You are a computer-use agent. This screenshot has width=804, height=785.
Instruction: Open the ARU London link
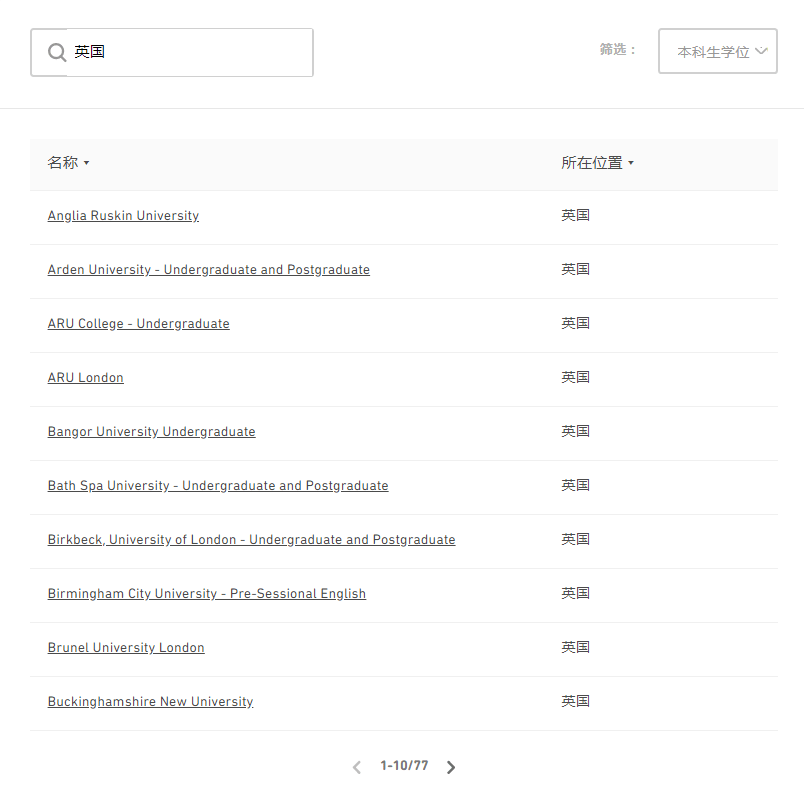pos(85,377)
